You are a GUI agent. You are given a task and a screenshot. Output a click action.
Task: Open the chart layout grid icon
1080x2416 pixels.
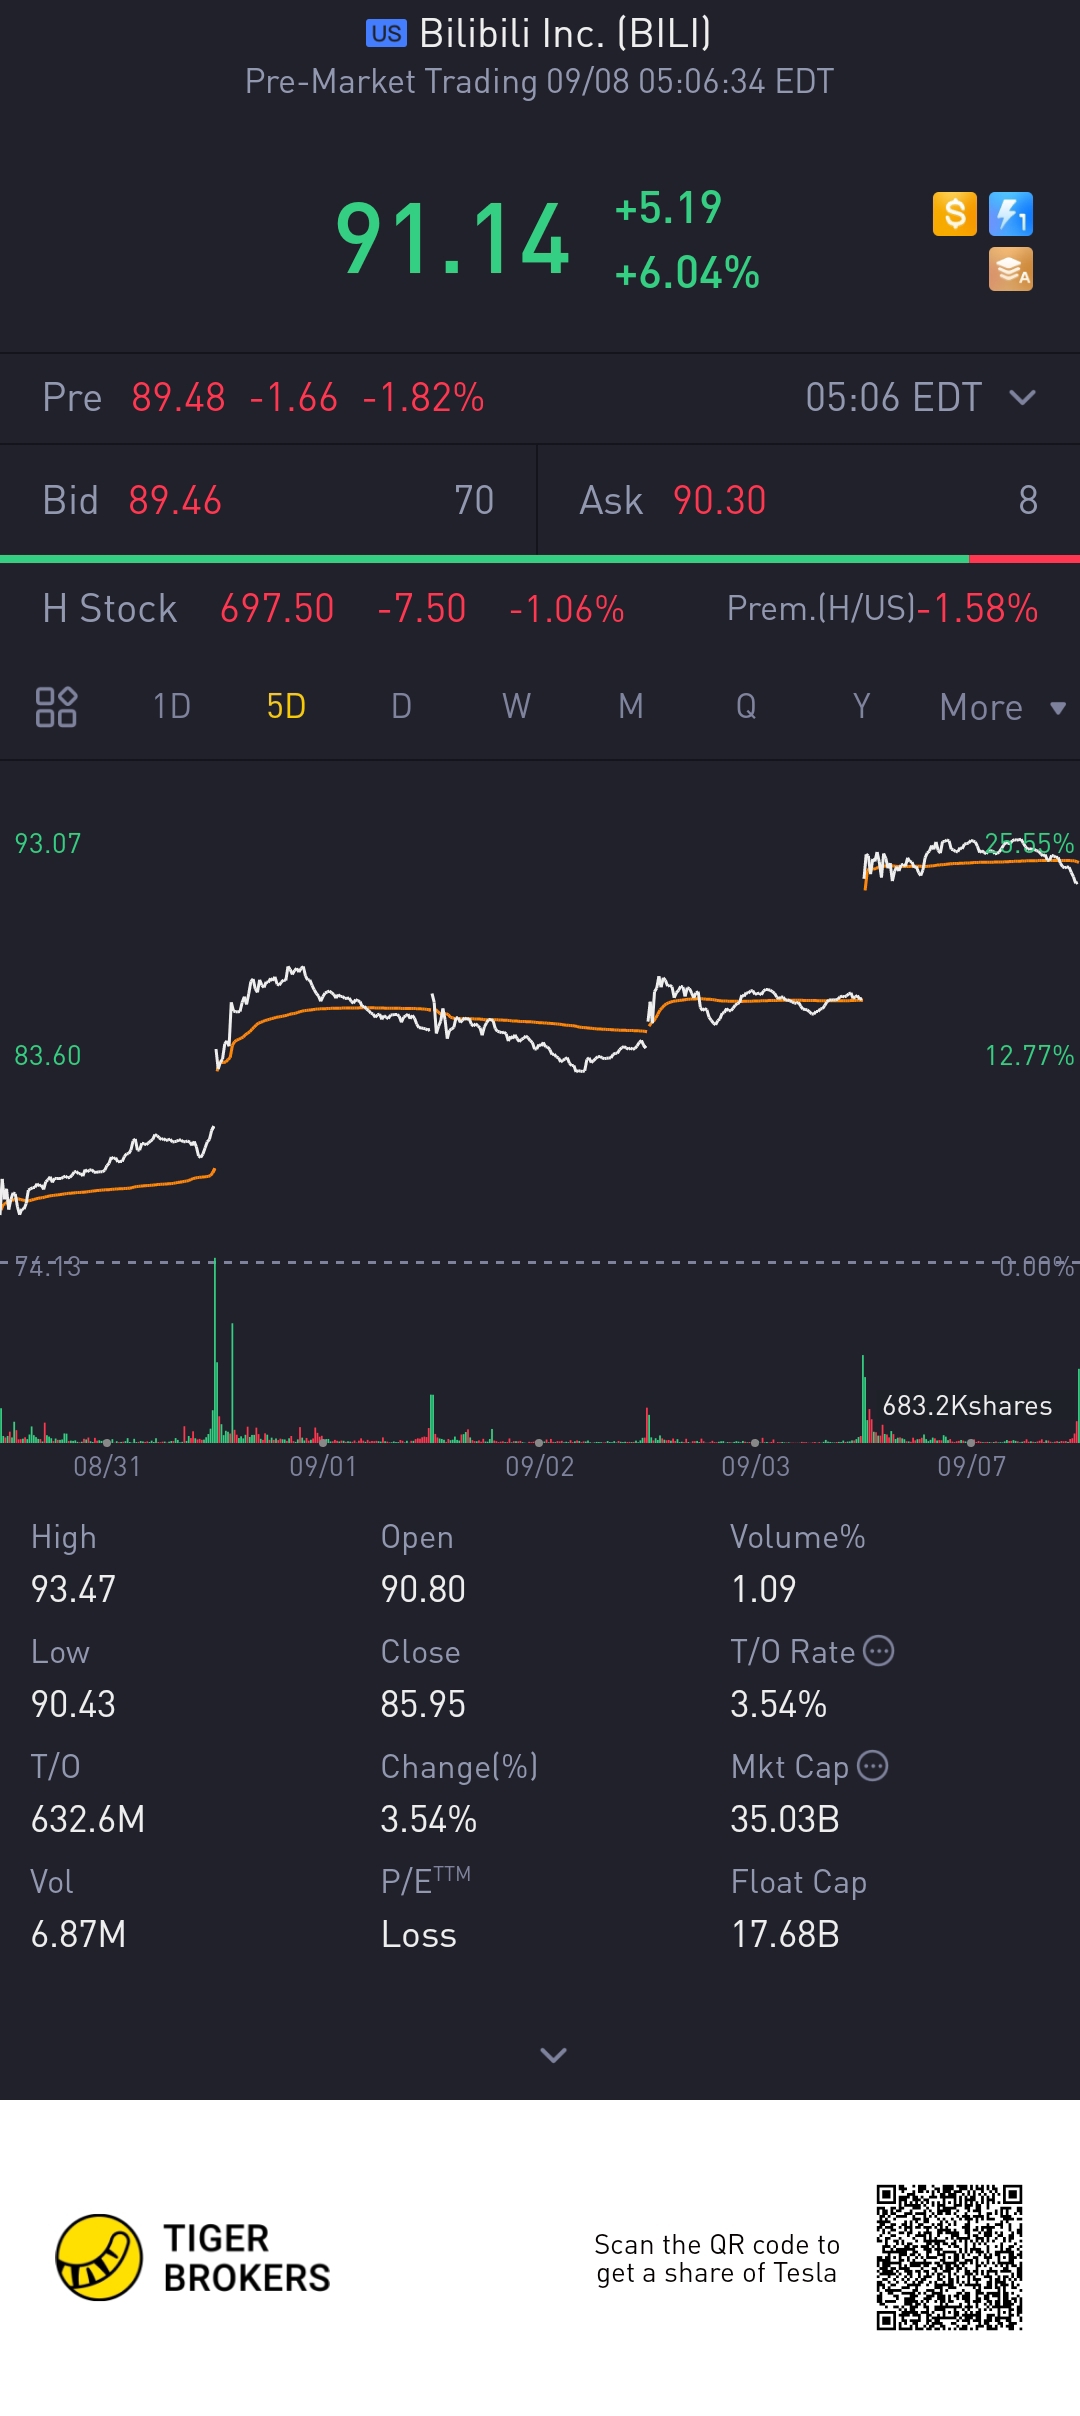(x=56, y=707)
